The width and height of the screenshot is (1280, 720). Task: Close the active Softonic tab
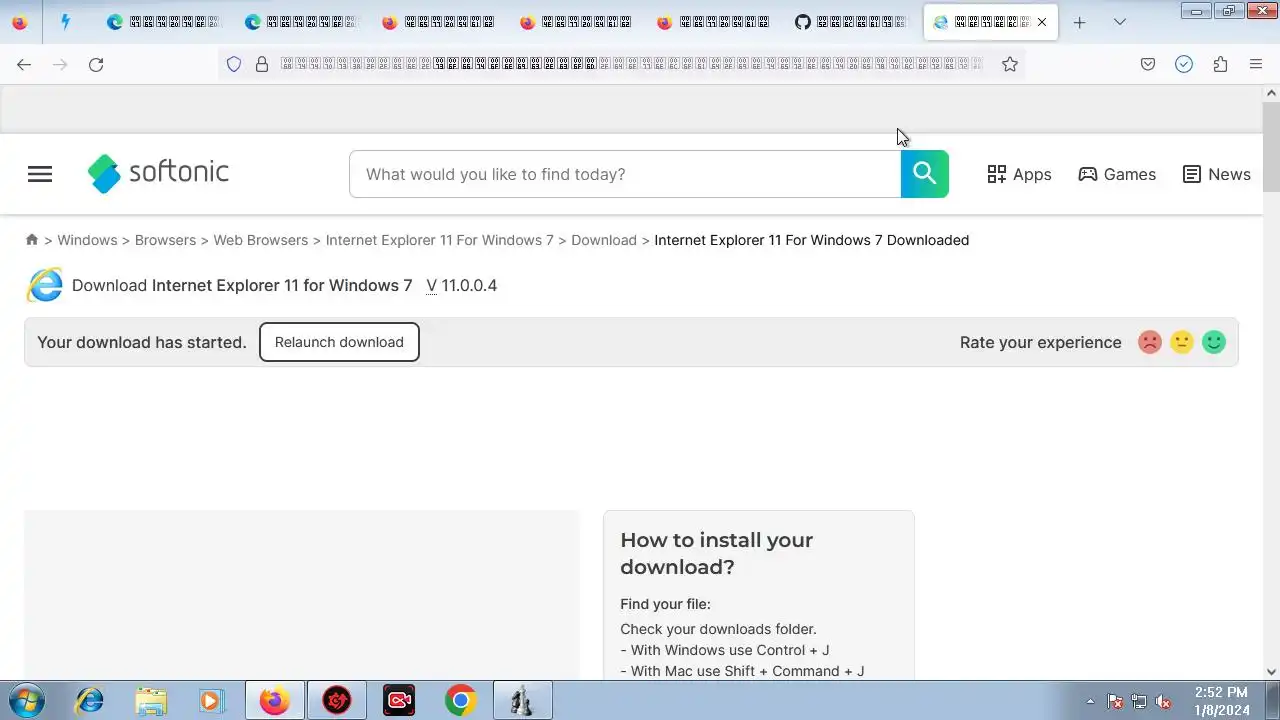[1042, 22]
